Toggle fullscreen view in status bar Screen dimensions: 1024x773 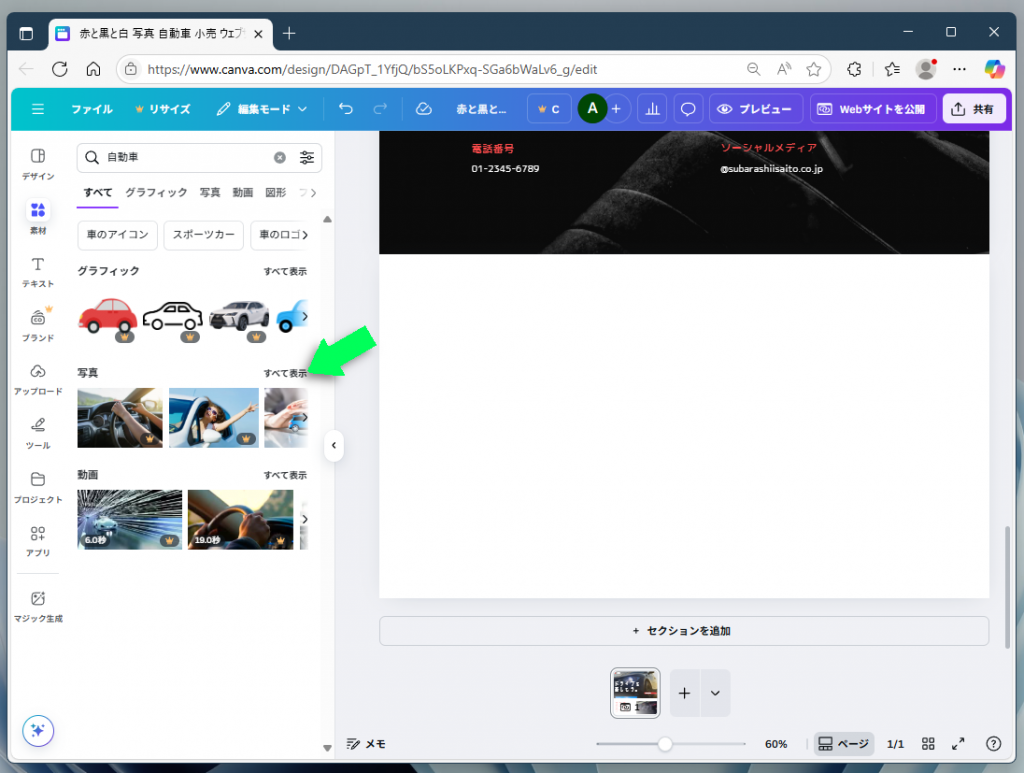[958, 743]
